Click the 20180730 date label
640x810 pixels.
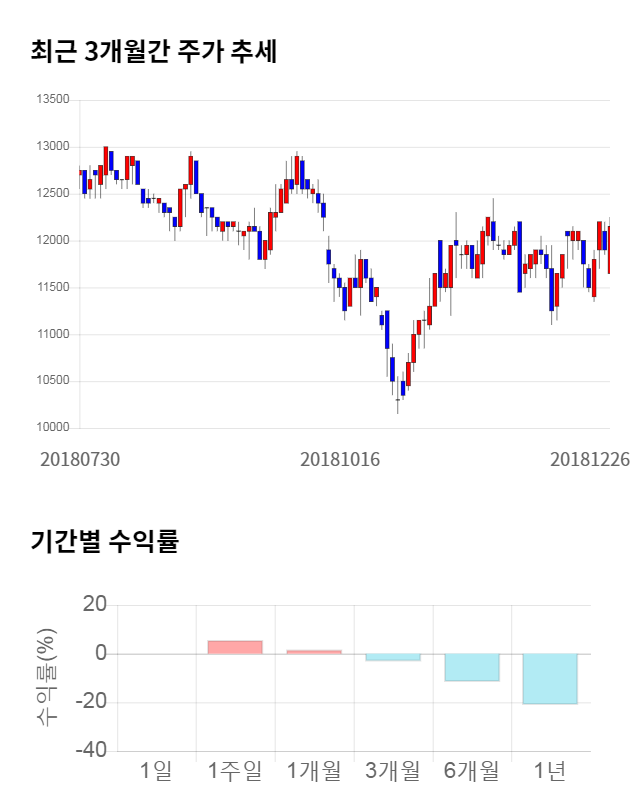point(80,459)
